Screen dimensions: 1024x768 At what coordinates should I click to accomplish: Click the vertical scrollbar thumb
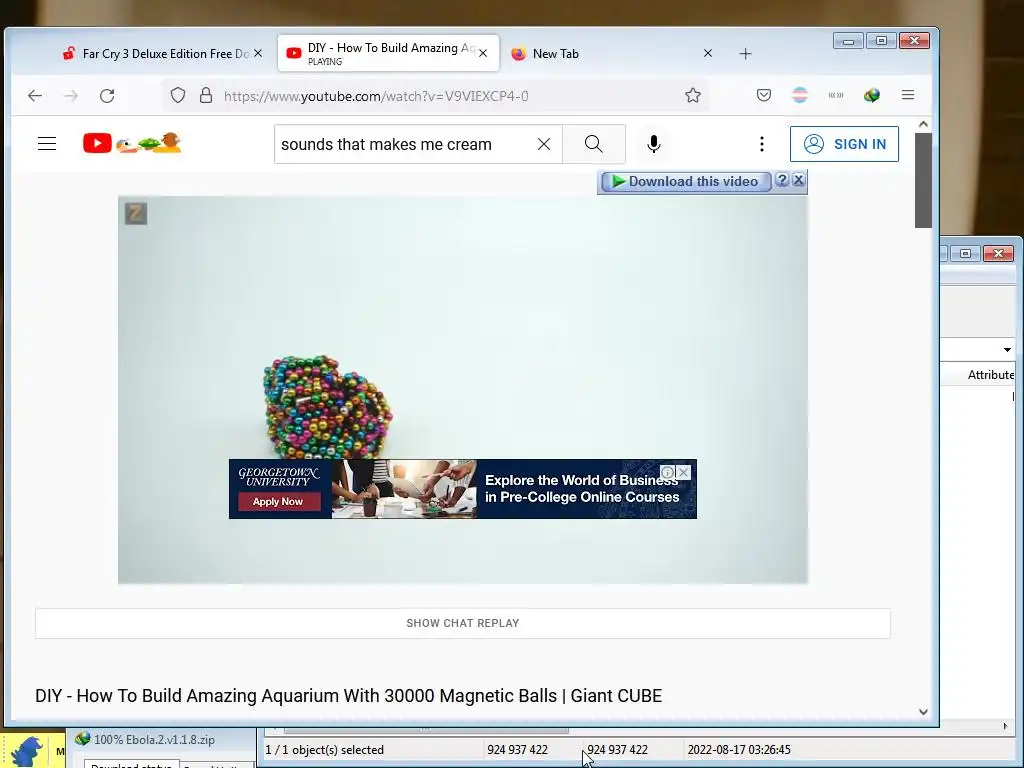[x=923, y=180]
